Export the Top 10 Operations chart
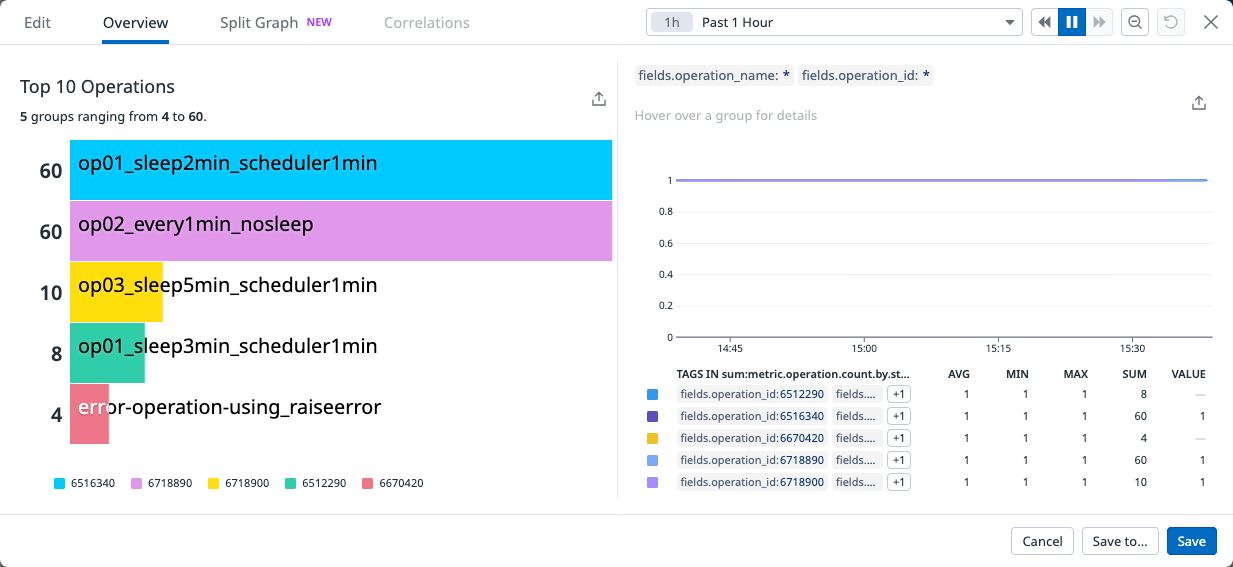The height and width of the screenshot is (567, 1233). [x=598, y=99]
